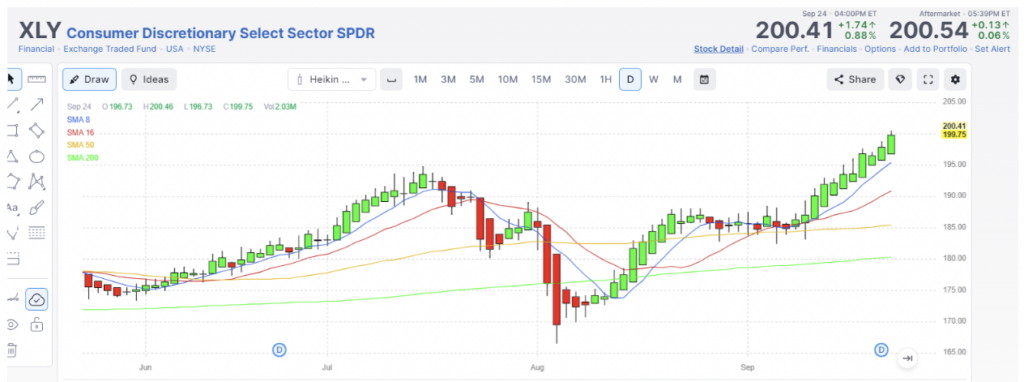Select the text annotation tool

[x=12, y=208]
